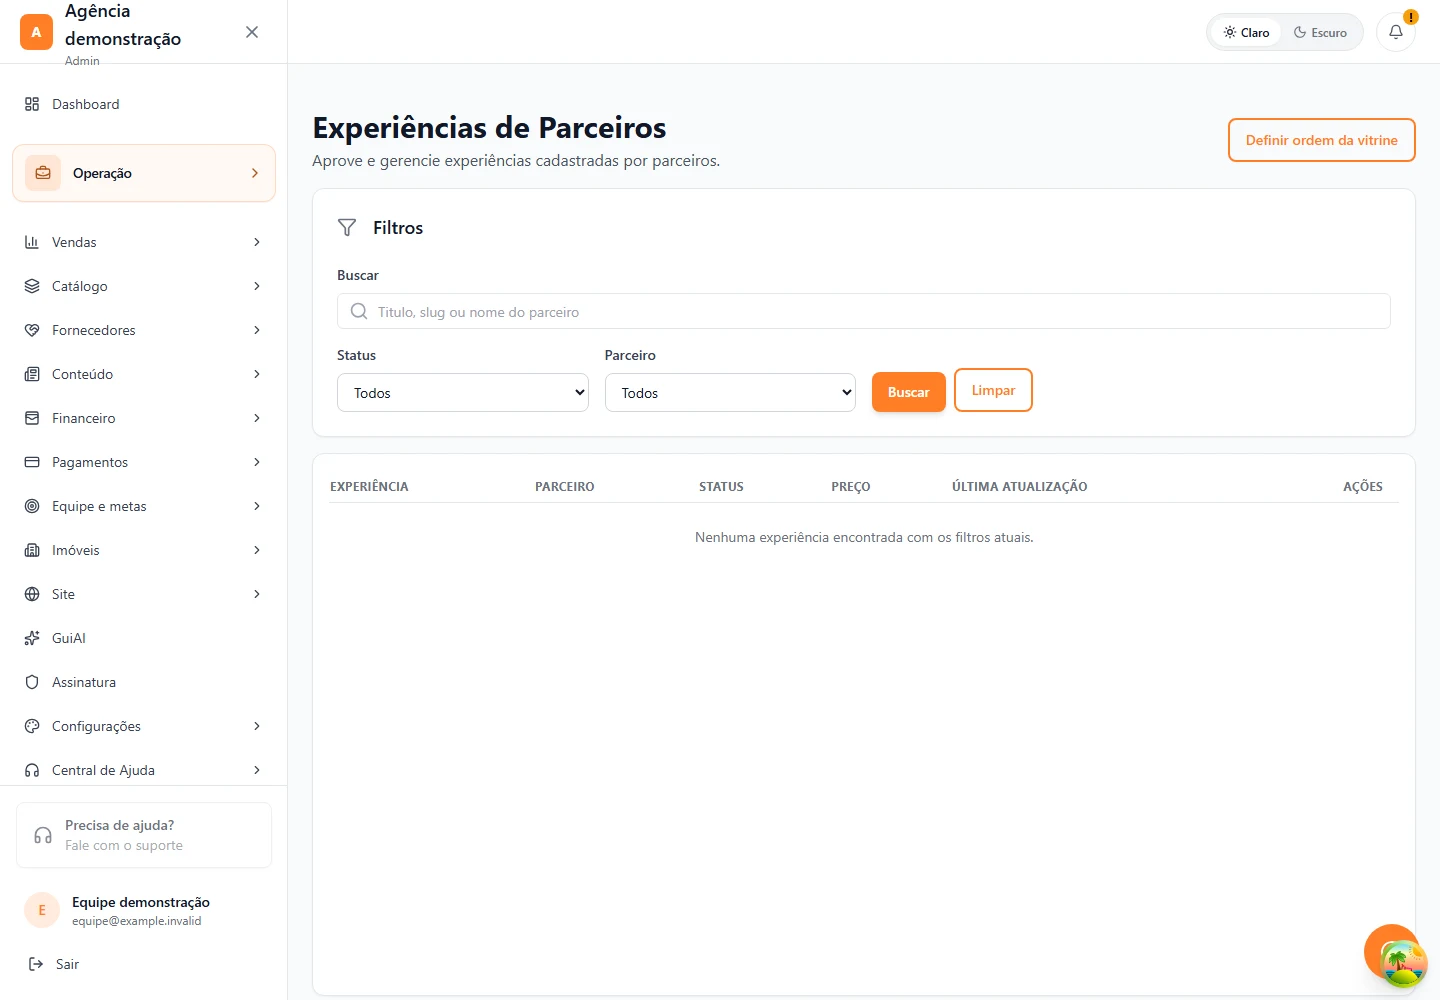Open the Financeiro menu item

point(144,418)
